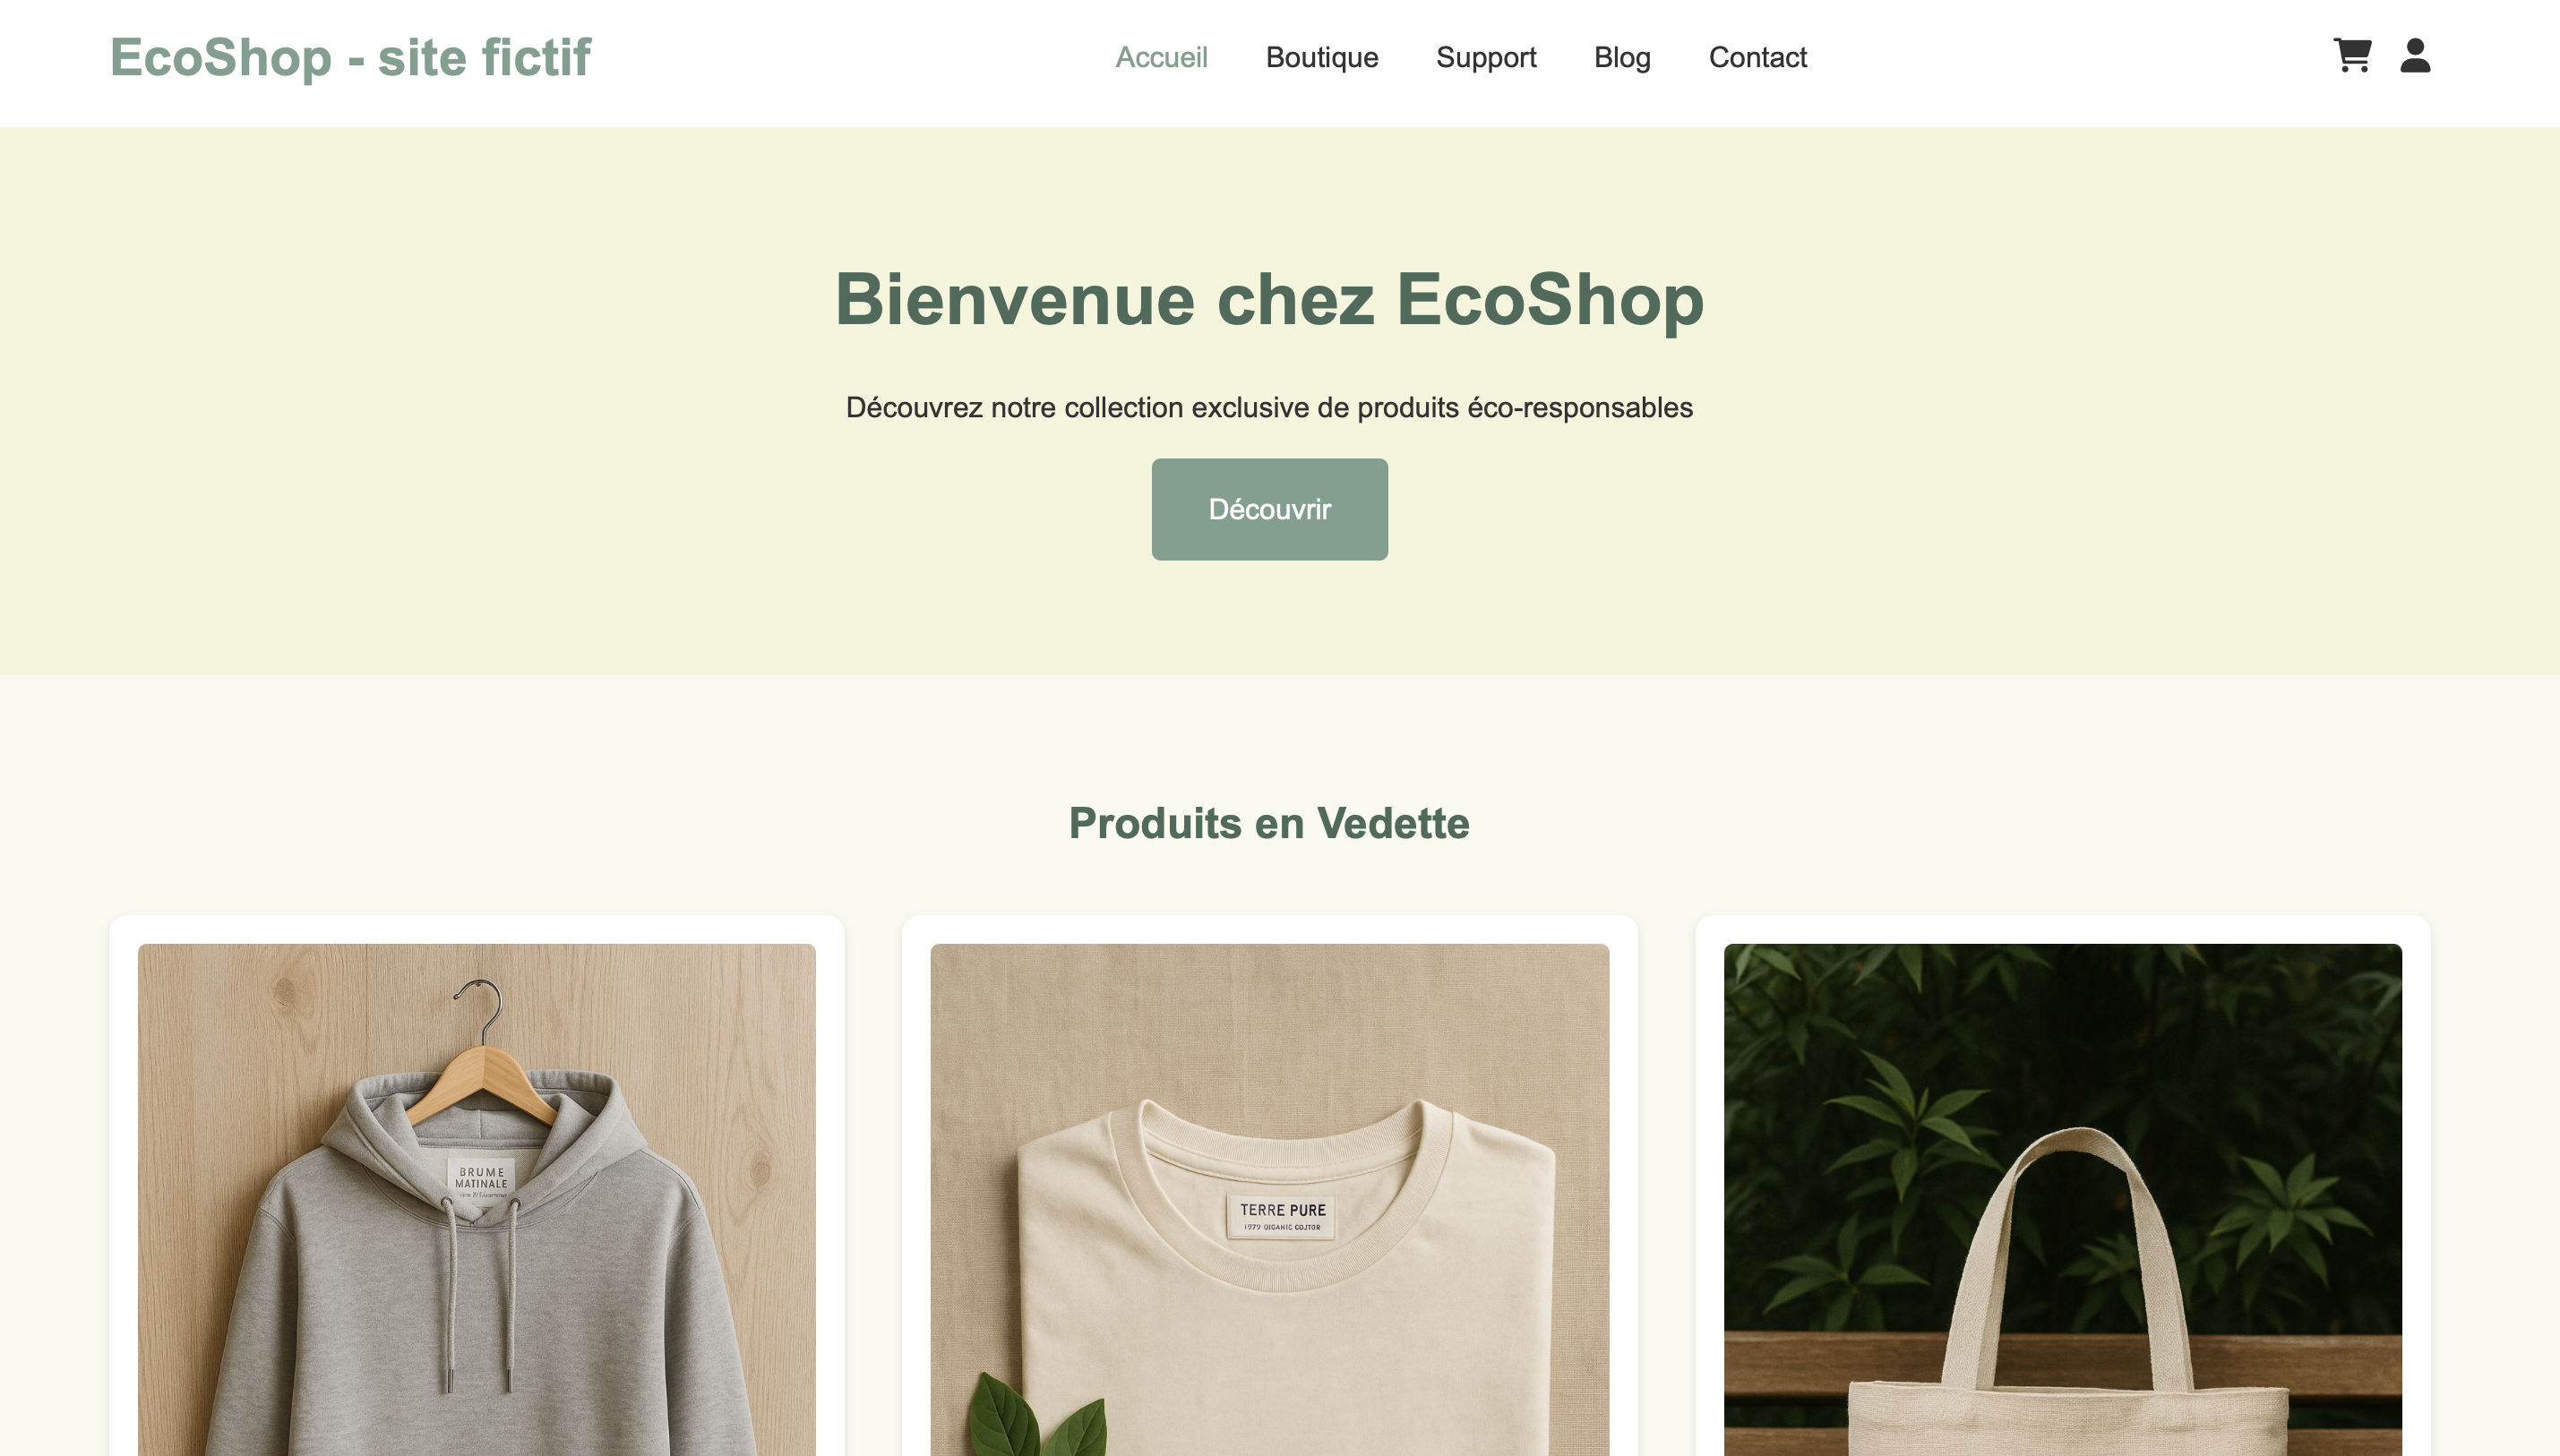Click the Produits en Vedette heading
Image resolution: width=2560 pixels, height=1456 pixels.
[1269, 823]
